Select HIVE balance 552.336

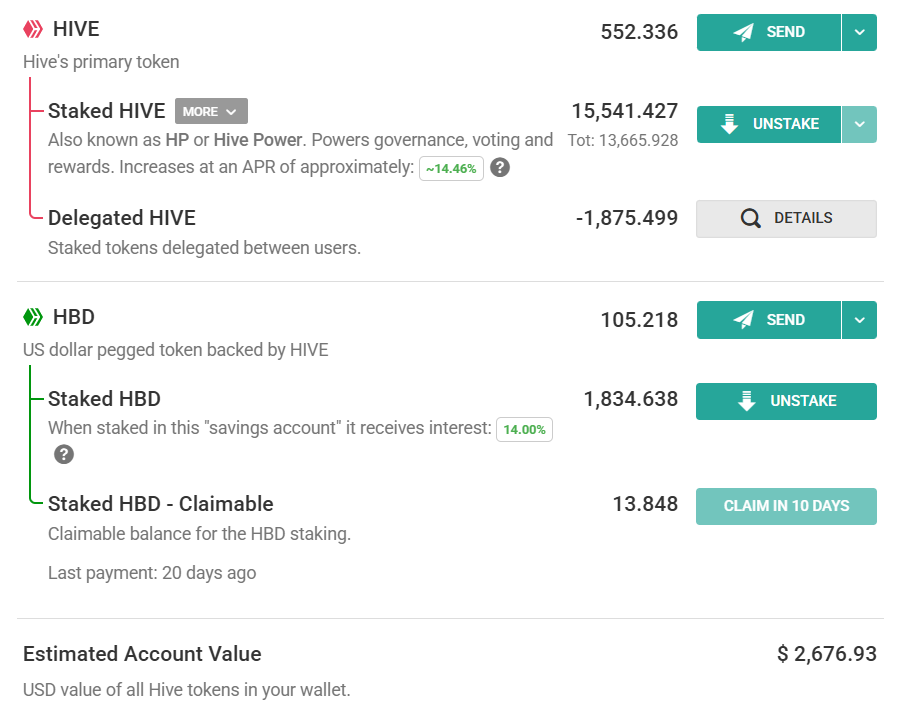click(639, 32)
